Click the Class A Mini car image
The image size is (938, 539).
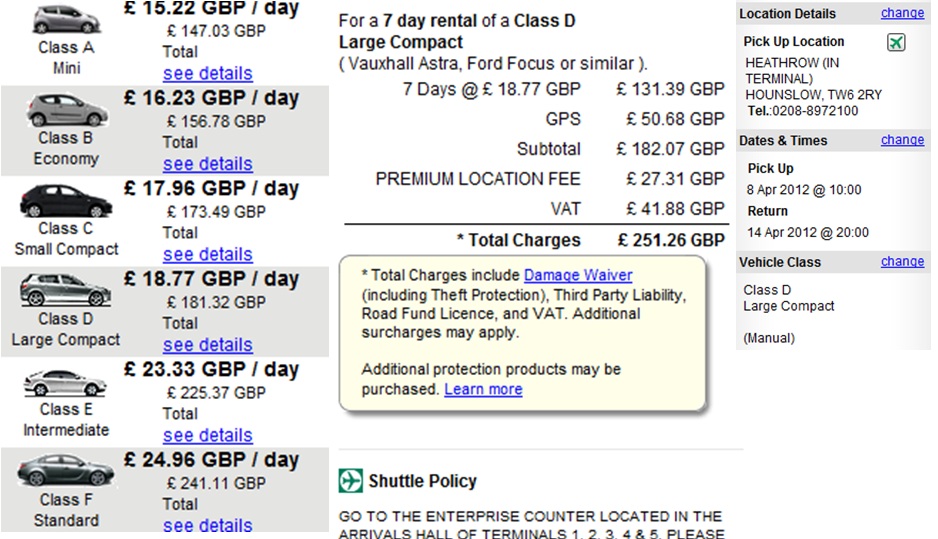(x=66, y=19)
